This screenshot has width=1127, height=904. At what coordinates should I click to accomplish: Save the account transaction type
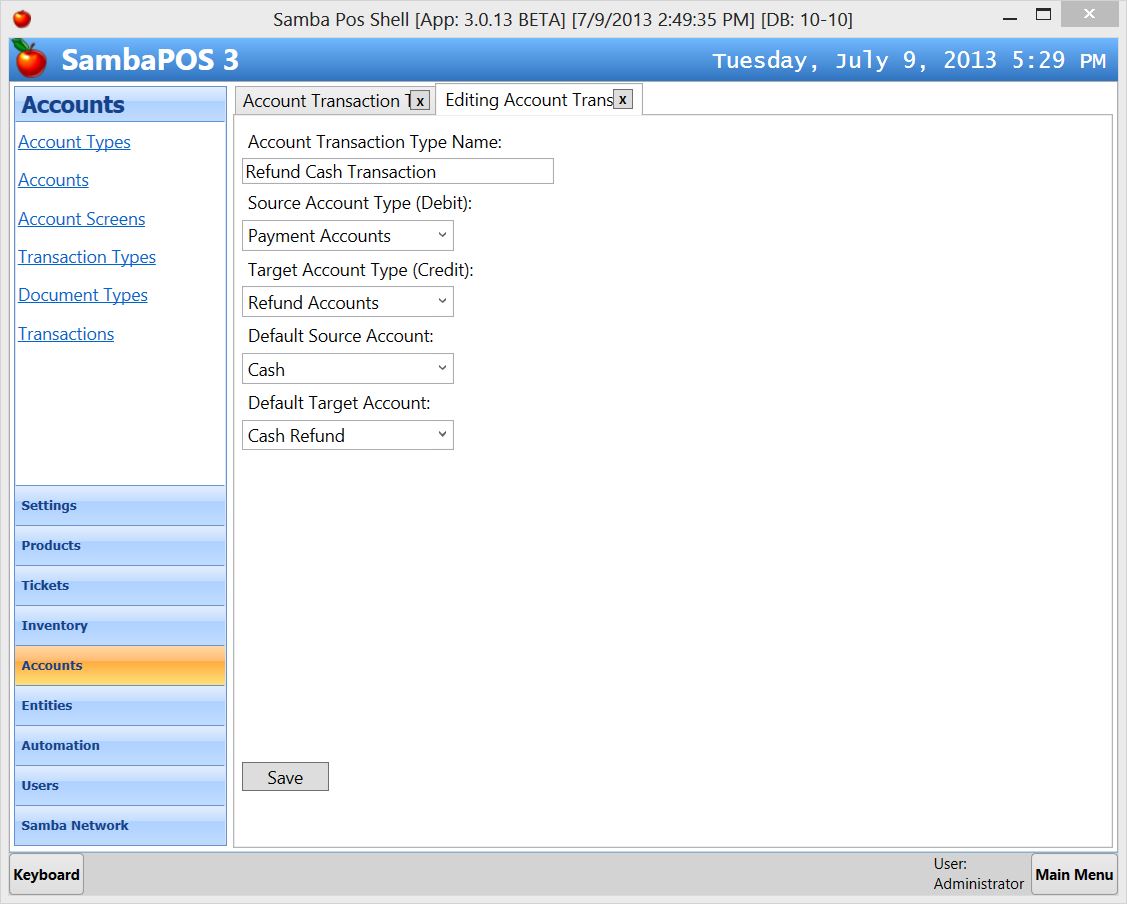[x=285, y=777]
